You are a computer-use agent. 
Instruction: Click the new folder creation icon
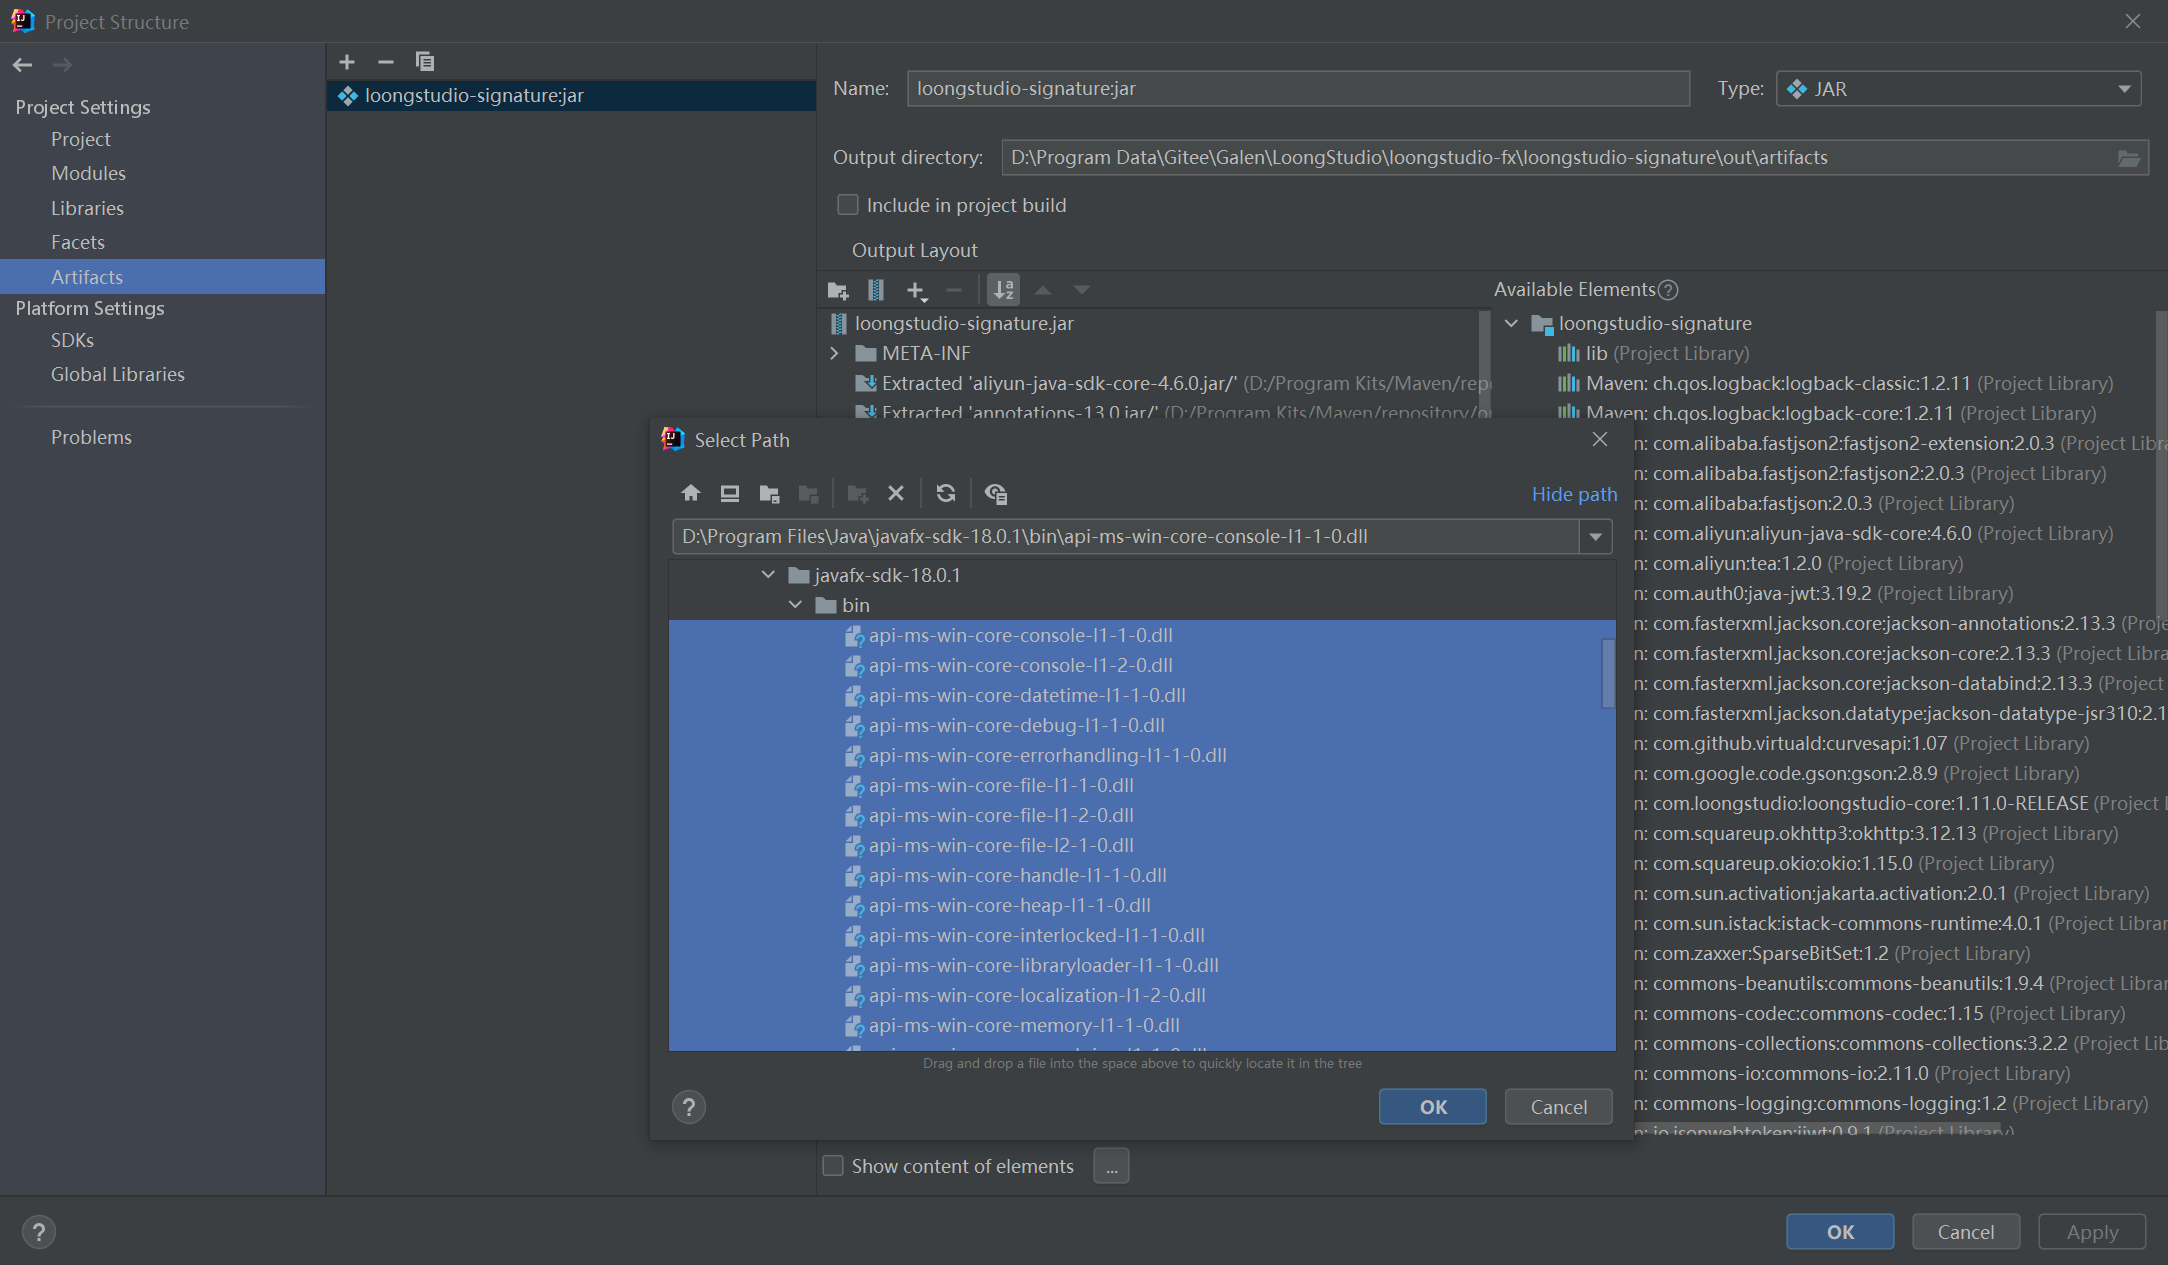pyautogui.click(x=857, y=492)
